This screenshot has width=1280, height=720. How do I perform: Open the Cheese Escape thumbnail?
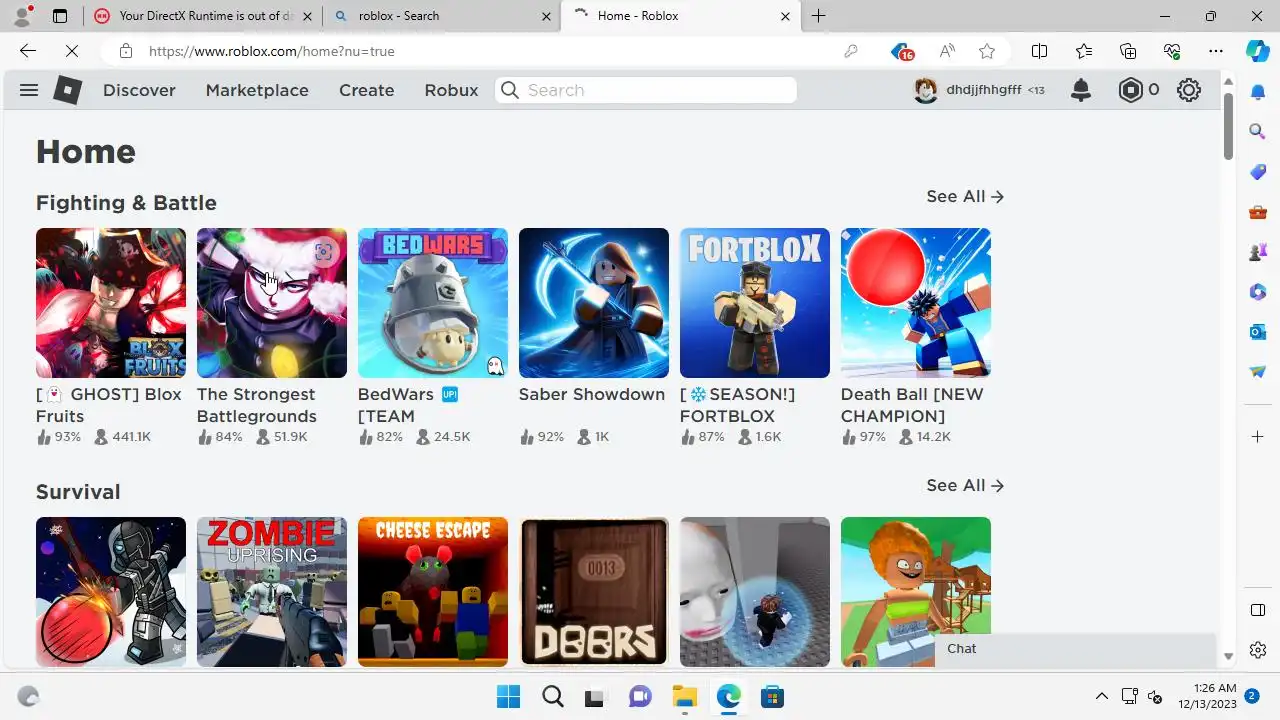pyautogui.click(x=433, y=591)
